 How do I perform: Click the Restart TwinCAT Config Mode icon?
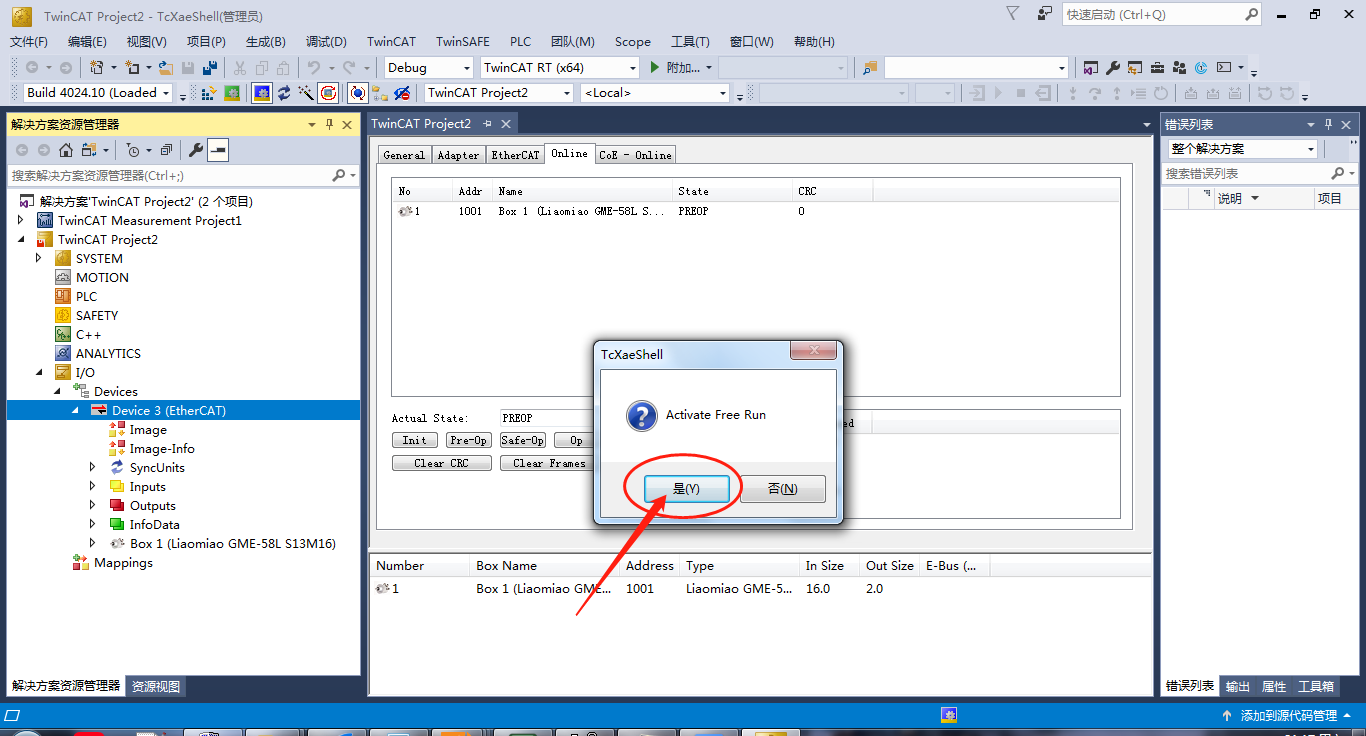pyautogui.click(x=262, y=93)
